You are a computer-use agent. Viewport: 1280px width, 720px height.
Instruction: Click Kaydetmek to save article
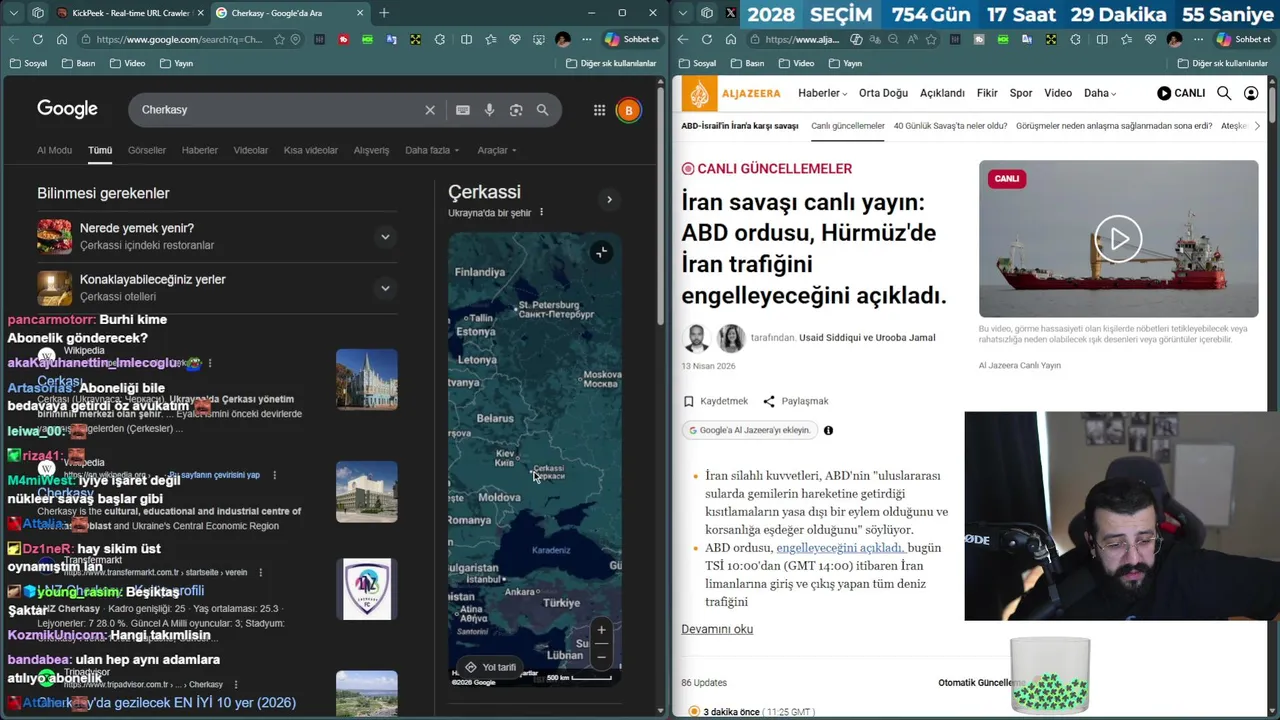point(715,401)
